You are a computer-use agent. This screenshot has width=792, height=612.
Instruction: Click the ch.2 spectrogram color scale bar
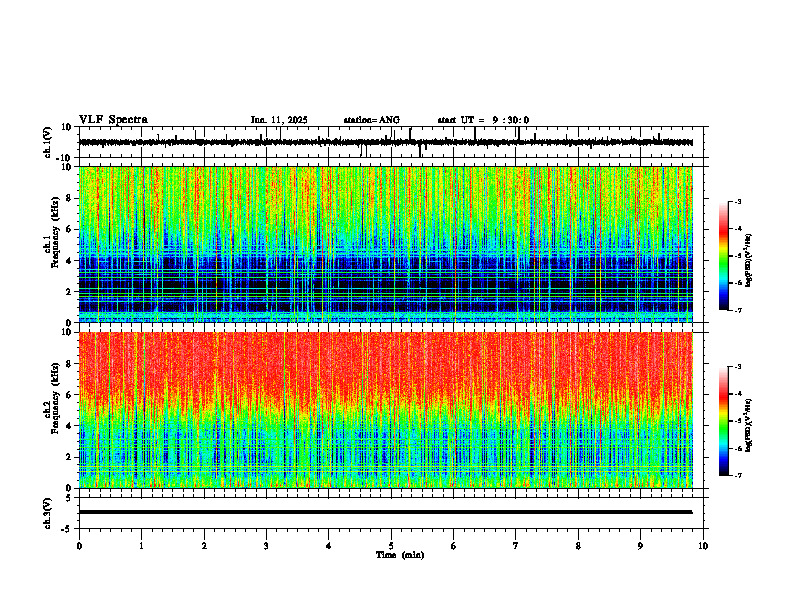pyautogui.click(x=724, y=421)
